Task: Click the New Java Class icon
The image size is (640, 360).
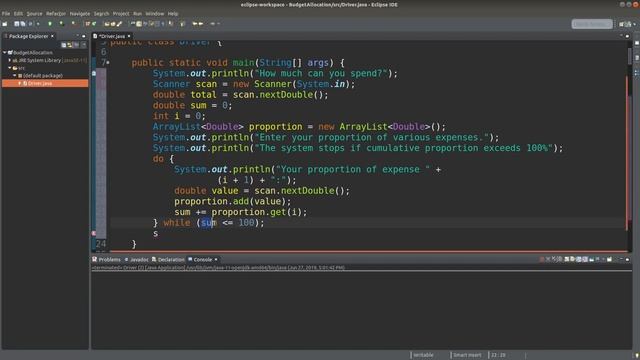Action: pos(94,24)
